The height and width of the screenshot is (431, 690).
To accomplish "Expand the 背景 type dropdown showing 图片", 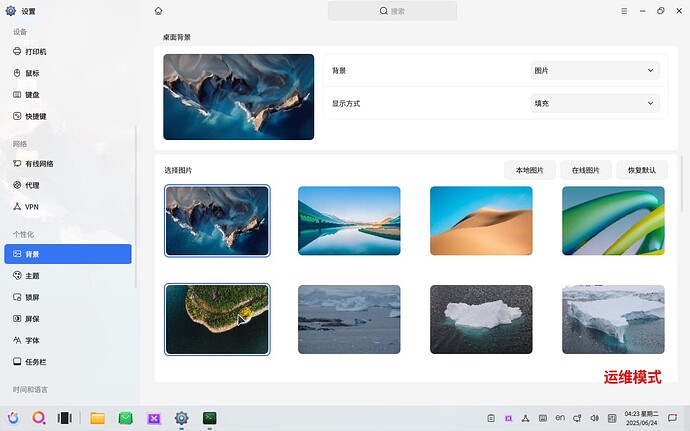I will (595, 70).
